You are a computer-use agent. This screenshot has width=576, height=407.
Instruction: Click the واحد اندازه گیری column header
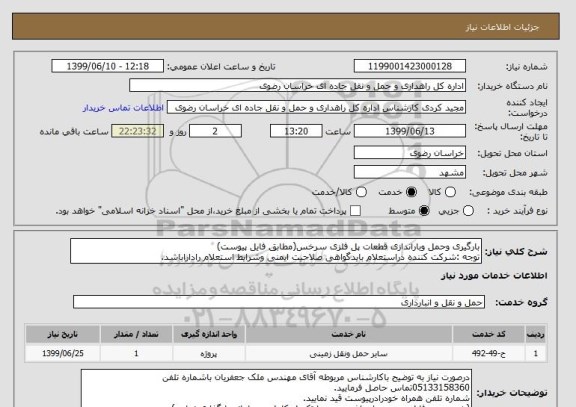point(209,334)
